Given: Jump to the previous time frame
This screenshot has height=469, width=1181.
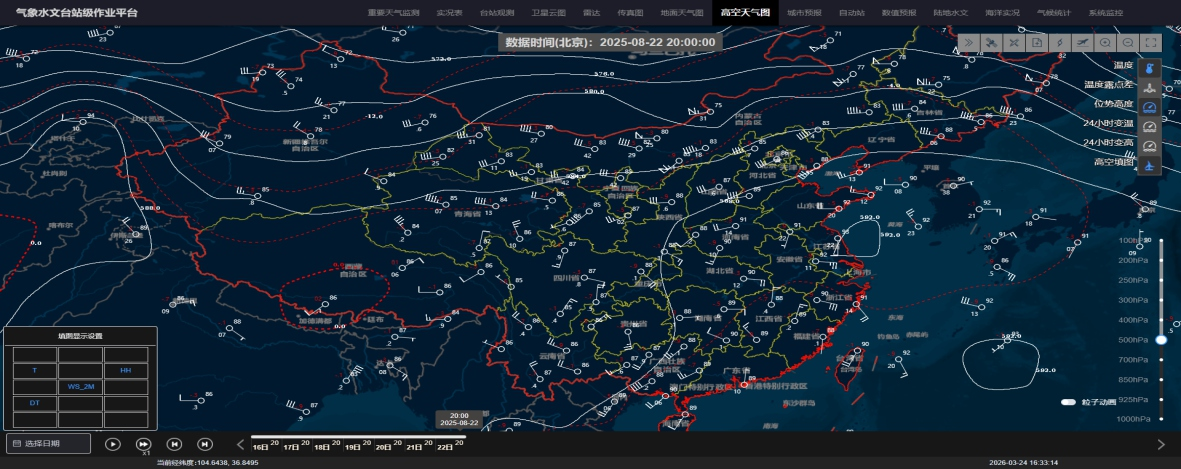Looking at the screenshot, I should (173, 444).
